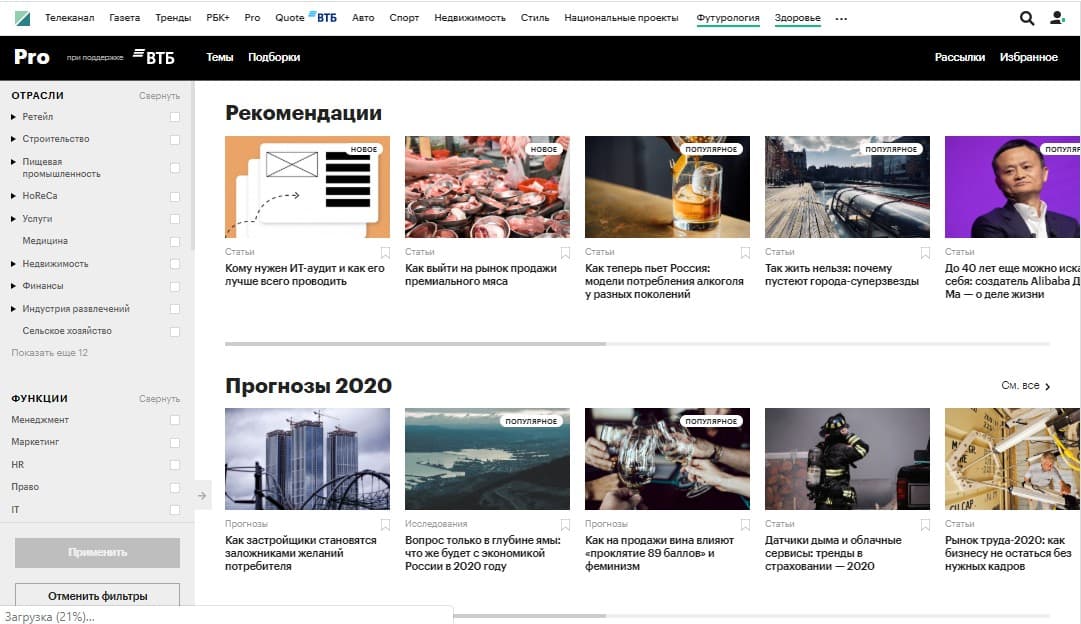Open the Авто top menu item
Image resolution: width=1081 pixels, height=624 pixels.
pos(363,18)
